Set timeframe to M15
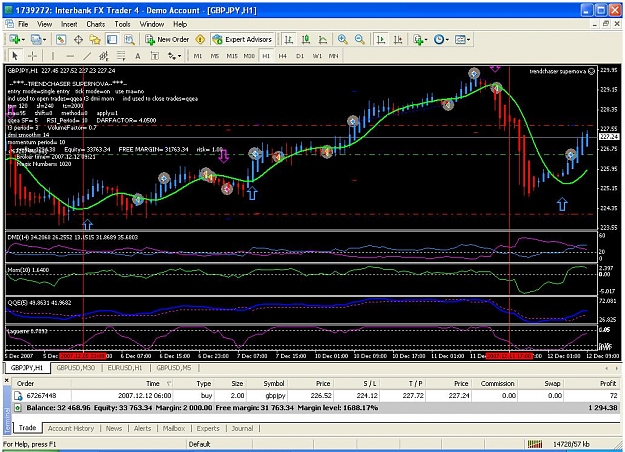Viewport: 625px width, 452px height. click(x=232, y=56)
